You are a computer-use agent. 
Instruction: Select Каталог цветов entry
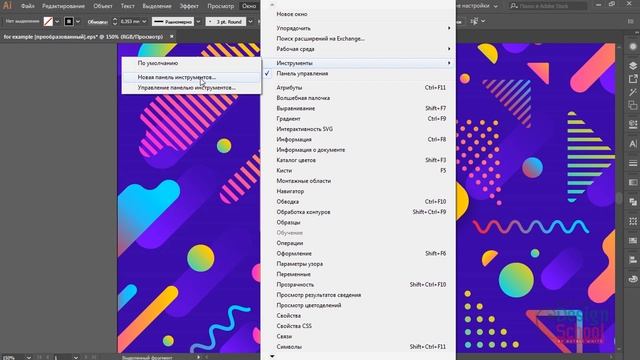[358, 160]
